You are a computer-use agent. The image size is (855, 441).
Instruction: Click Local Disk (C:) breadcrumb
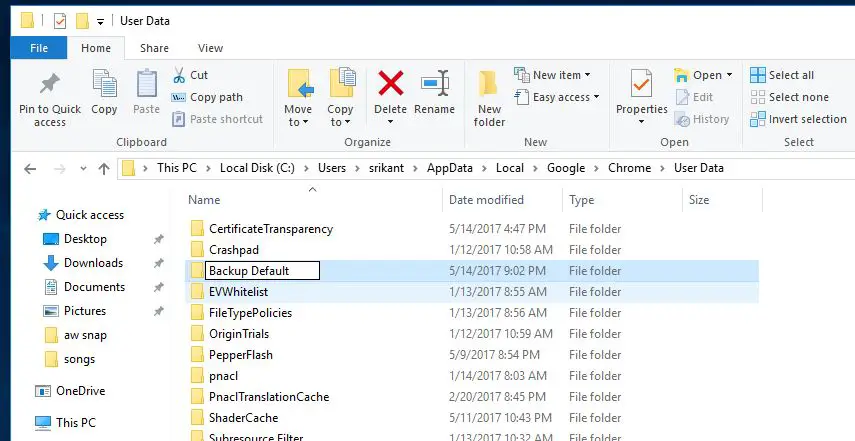[257, 168]
